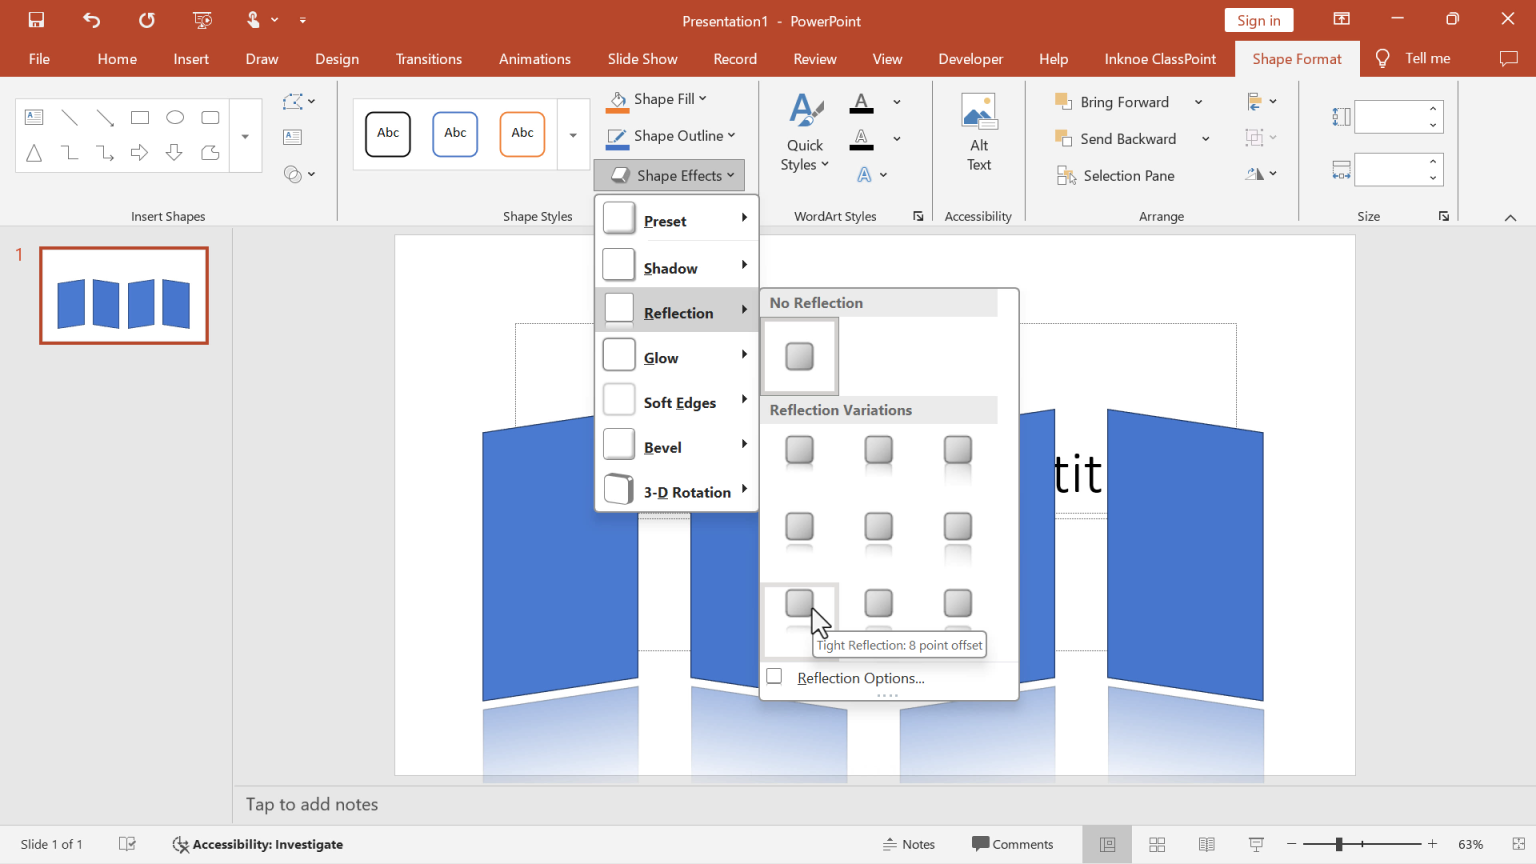Expand the Shape Styles gallery

[572, 134]
